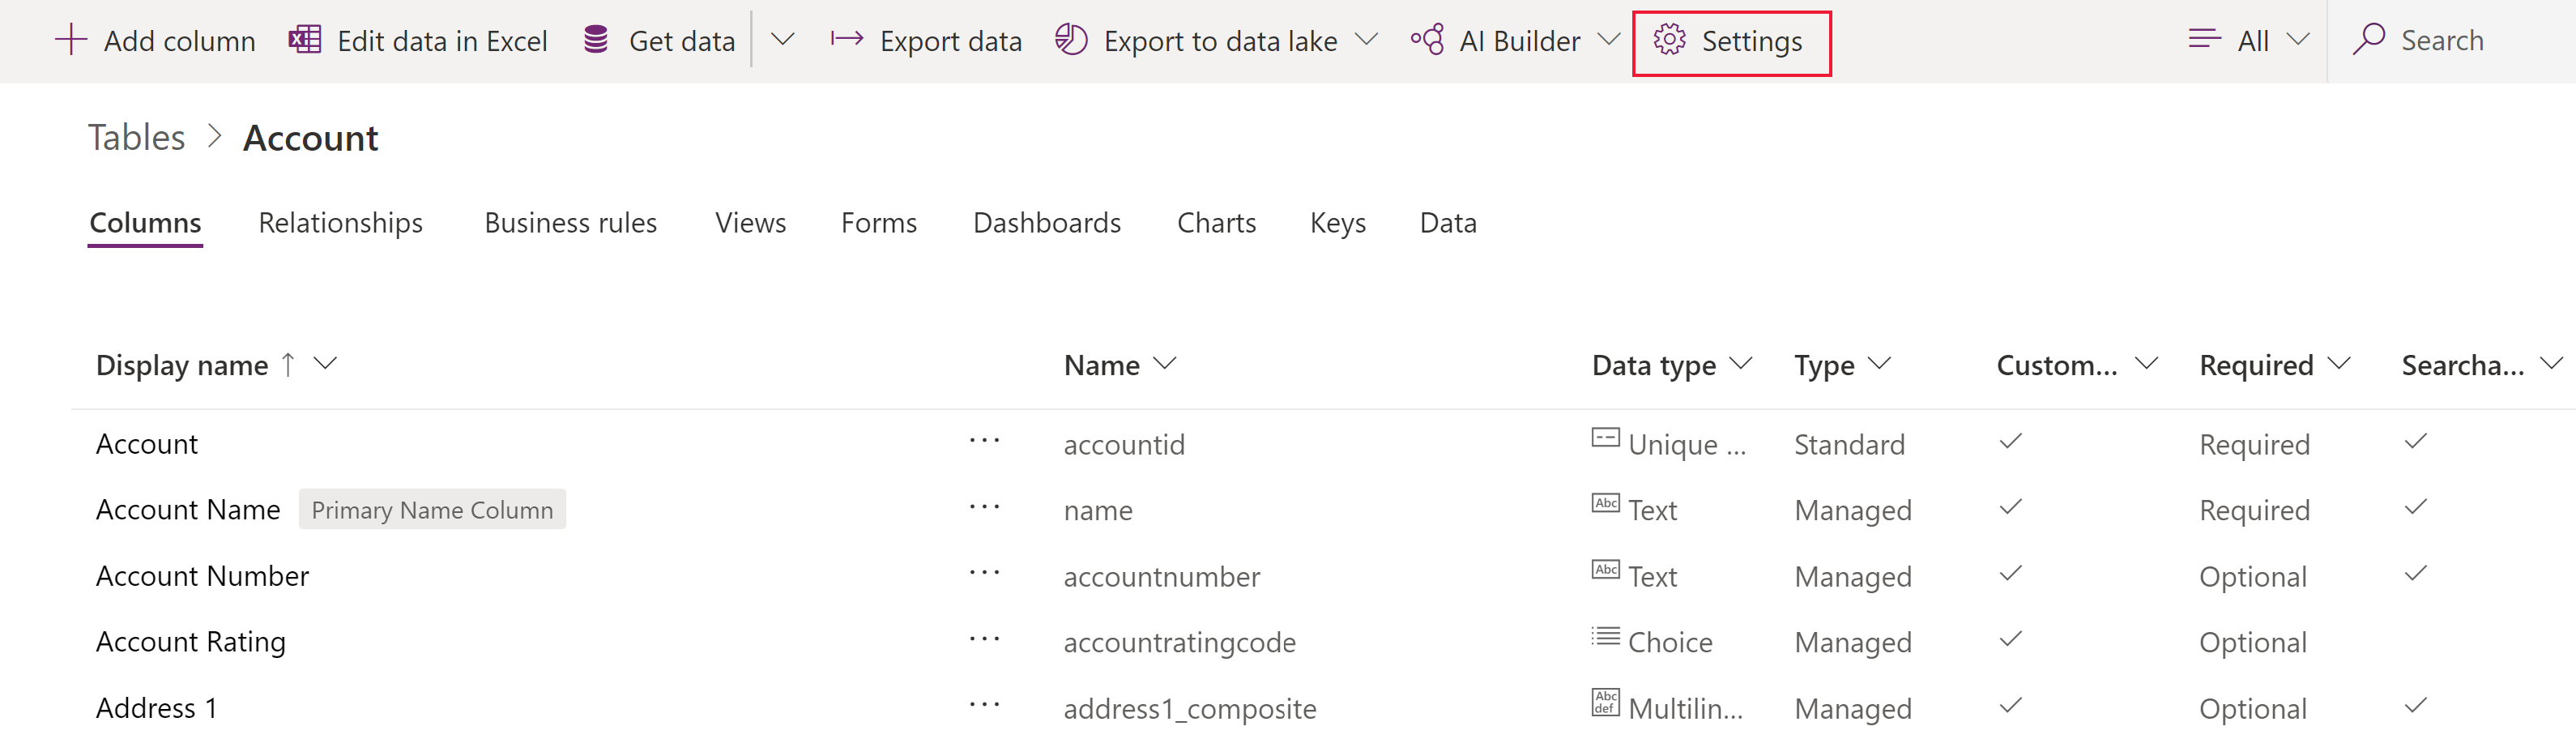Open more options for Account Rating row
Viewport: 2576px width, 739px height.
(x=984, y=640)
